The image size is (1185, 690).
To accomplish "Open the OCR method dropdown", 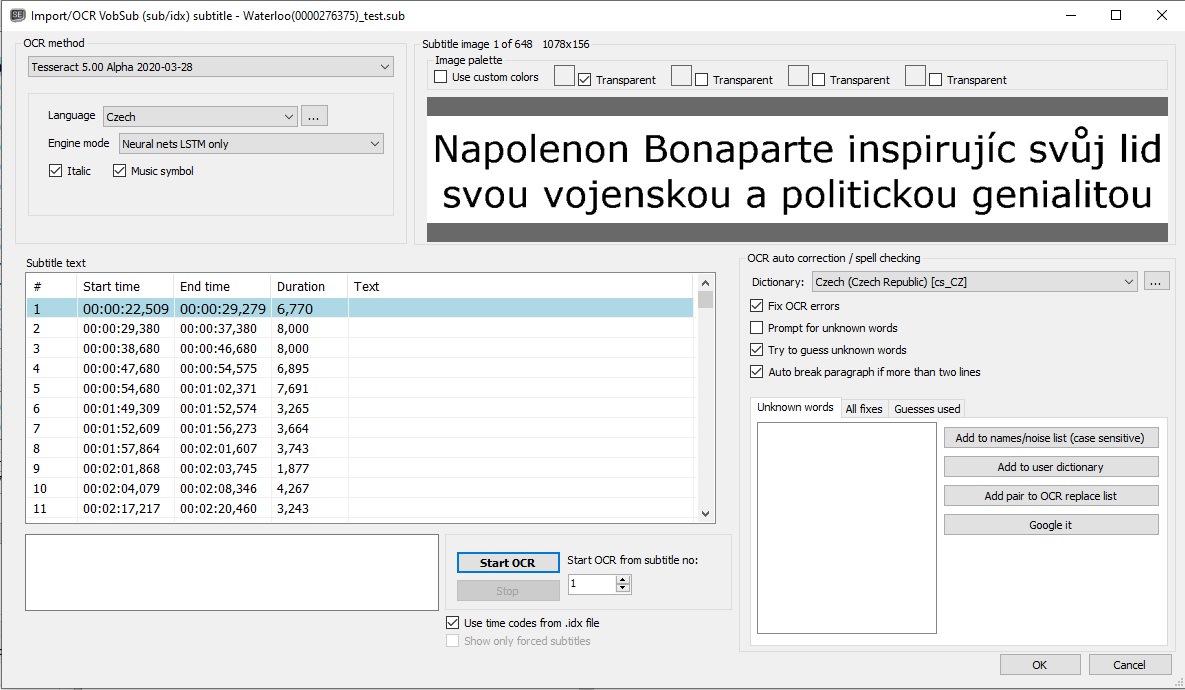I will [210, 67].
